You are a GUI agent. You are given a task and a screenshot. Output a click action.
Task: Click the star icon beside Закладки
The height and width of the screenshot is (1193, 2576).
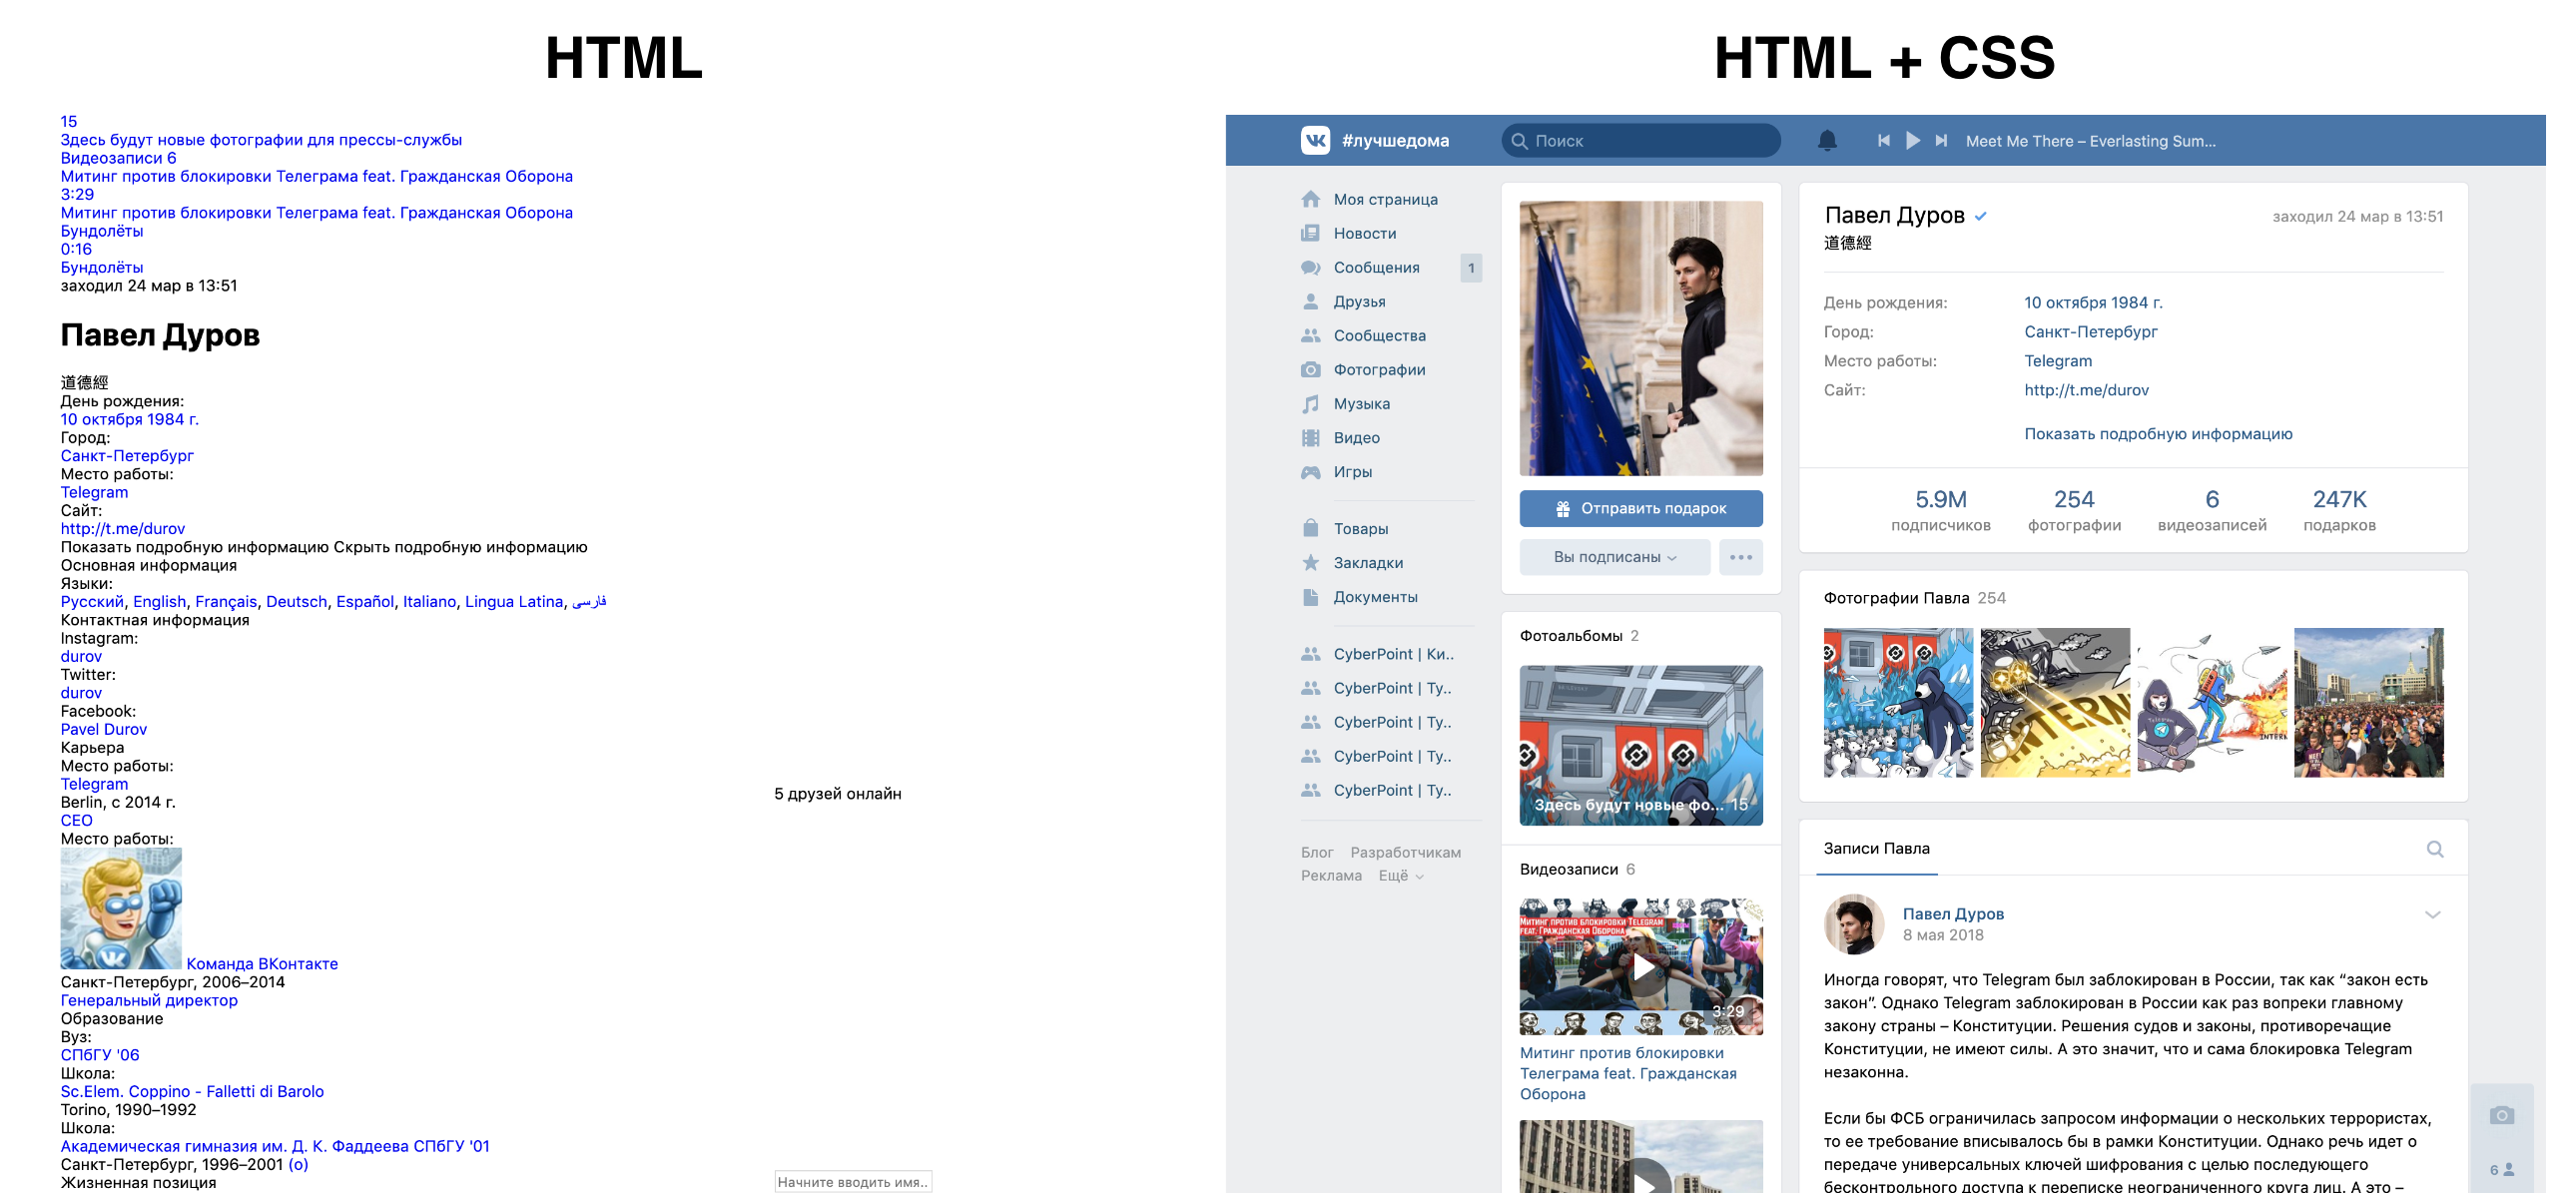[x=1310, y=562]
